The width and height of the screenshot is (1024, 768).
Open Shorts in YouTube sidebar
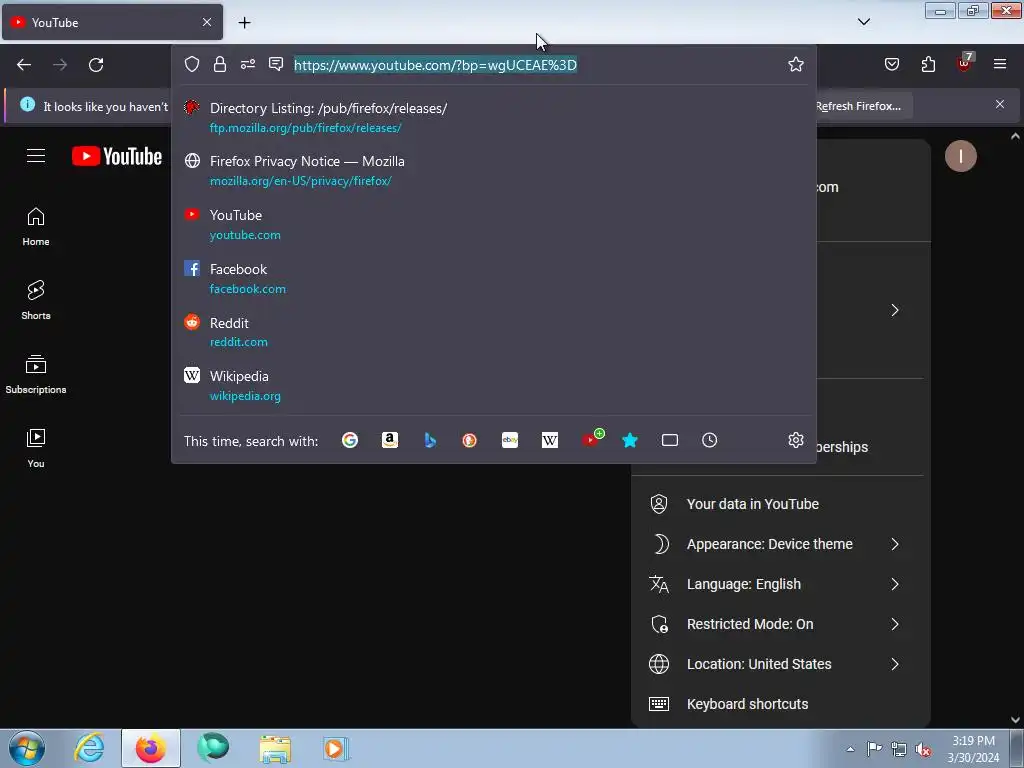[x=36, y=300]
